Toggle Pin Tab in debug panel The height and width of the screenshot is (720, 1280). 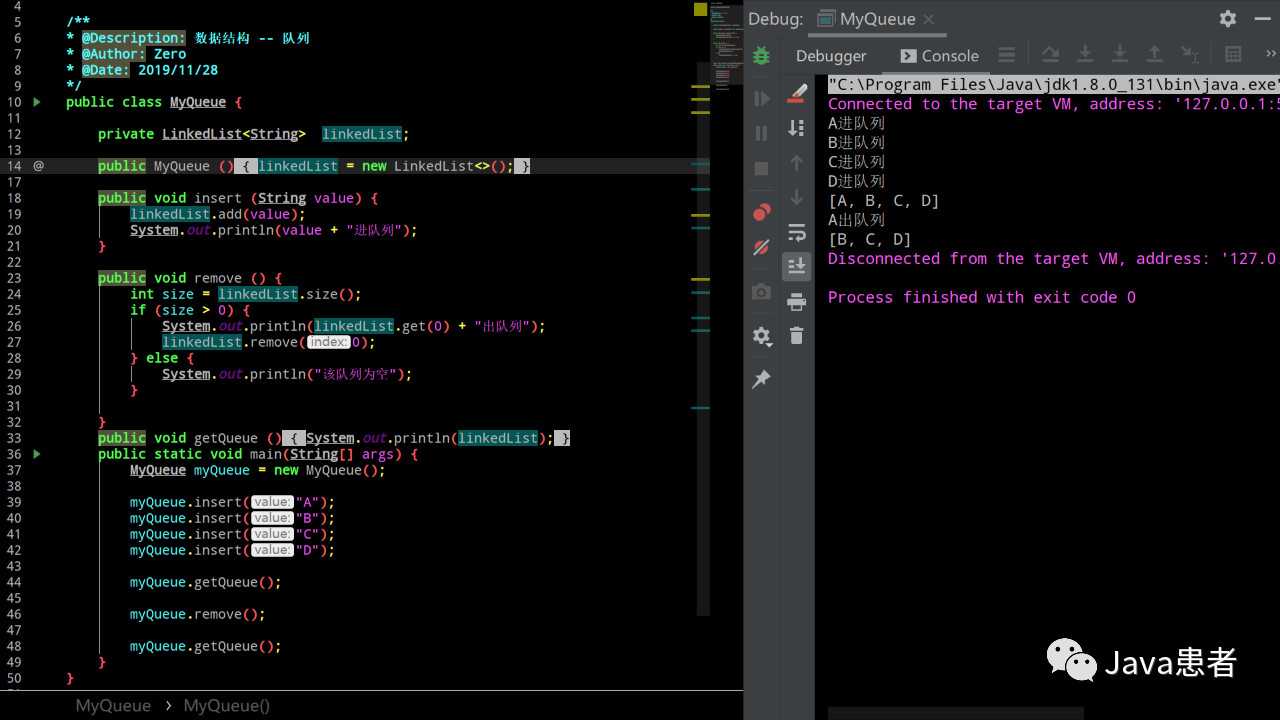click(x=762, y=379)
